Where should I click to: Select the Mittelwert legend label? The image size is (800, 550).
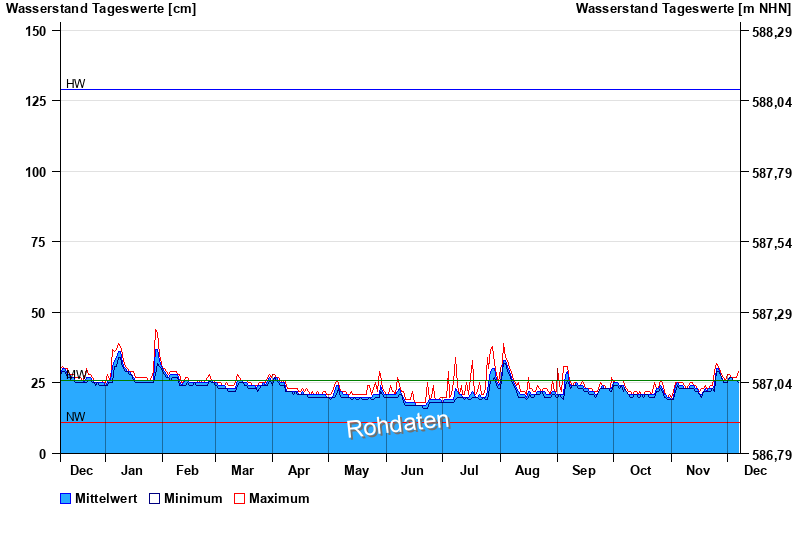point(106,498)
